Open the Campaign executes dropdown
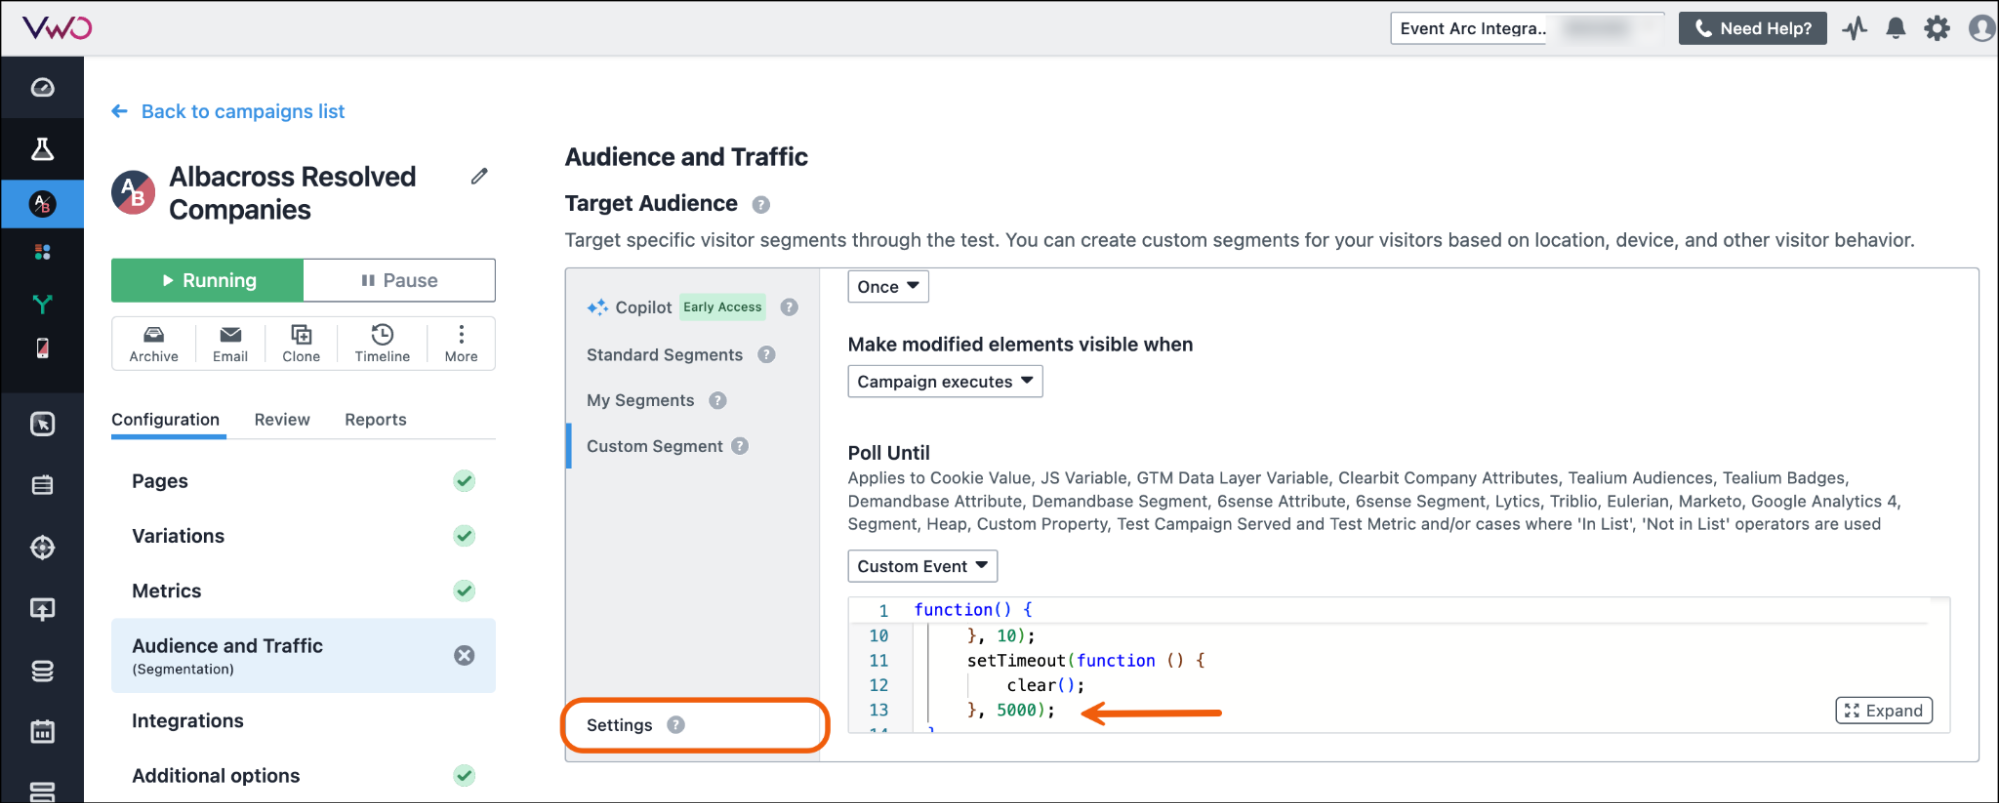 (945, 382)
